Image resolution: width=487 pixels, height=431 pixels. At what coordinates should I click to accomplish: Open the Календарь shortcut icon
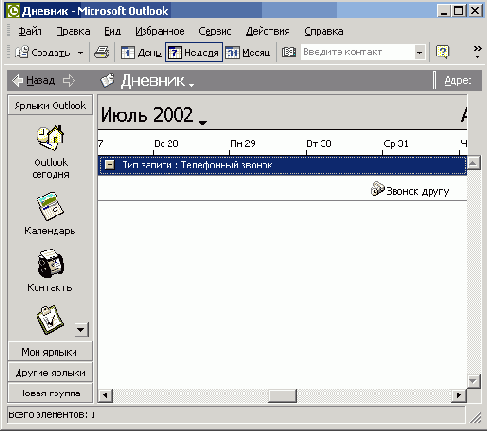(50, 206)
